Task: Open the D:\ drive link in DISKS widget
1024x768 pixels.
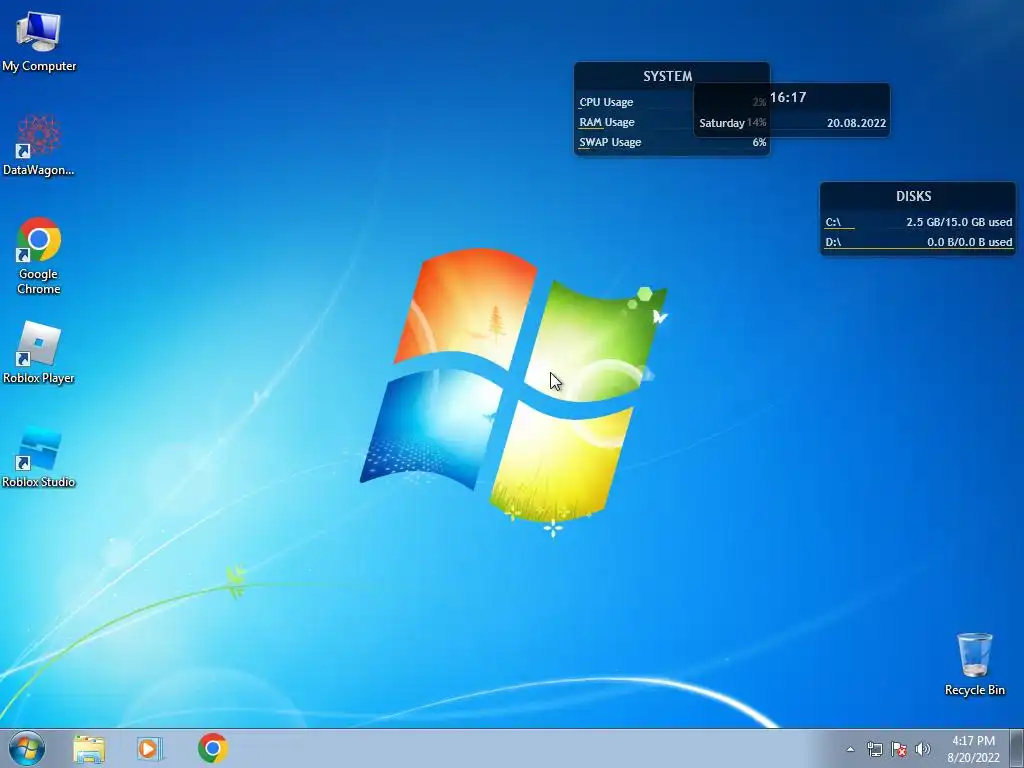Action: tap(833, 242)
